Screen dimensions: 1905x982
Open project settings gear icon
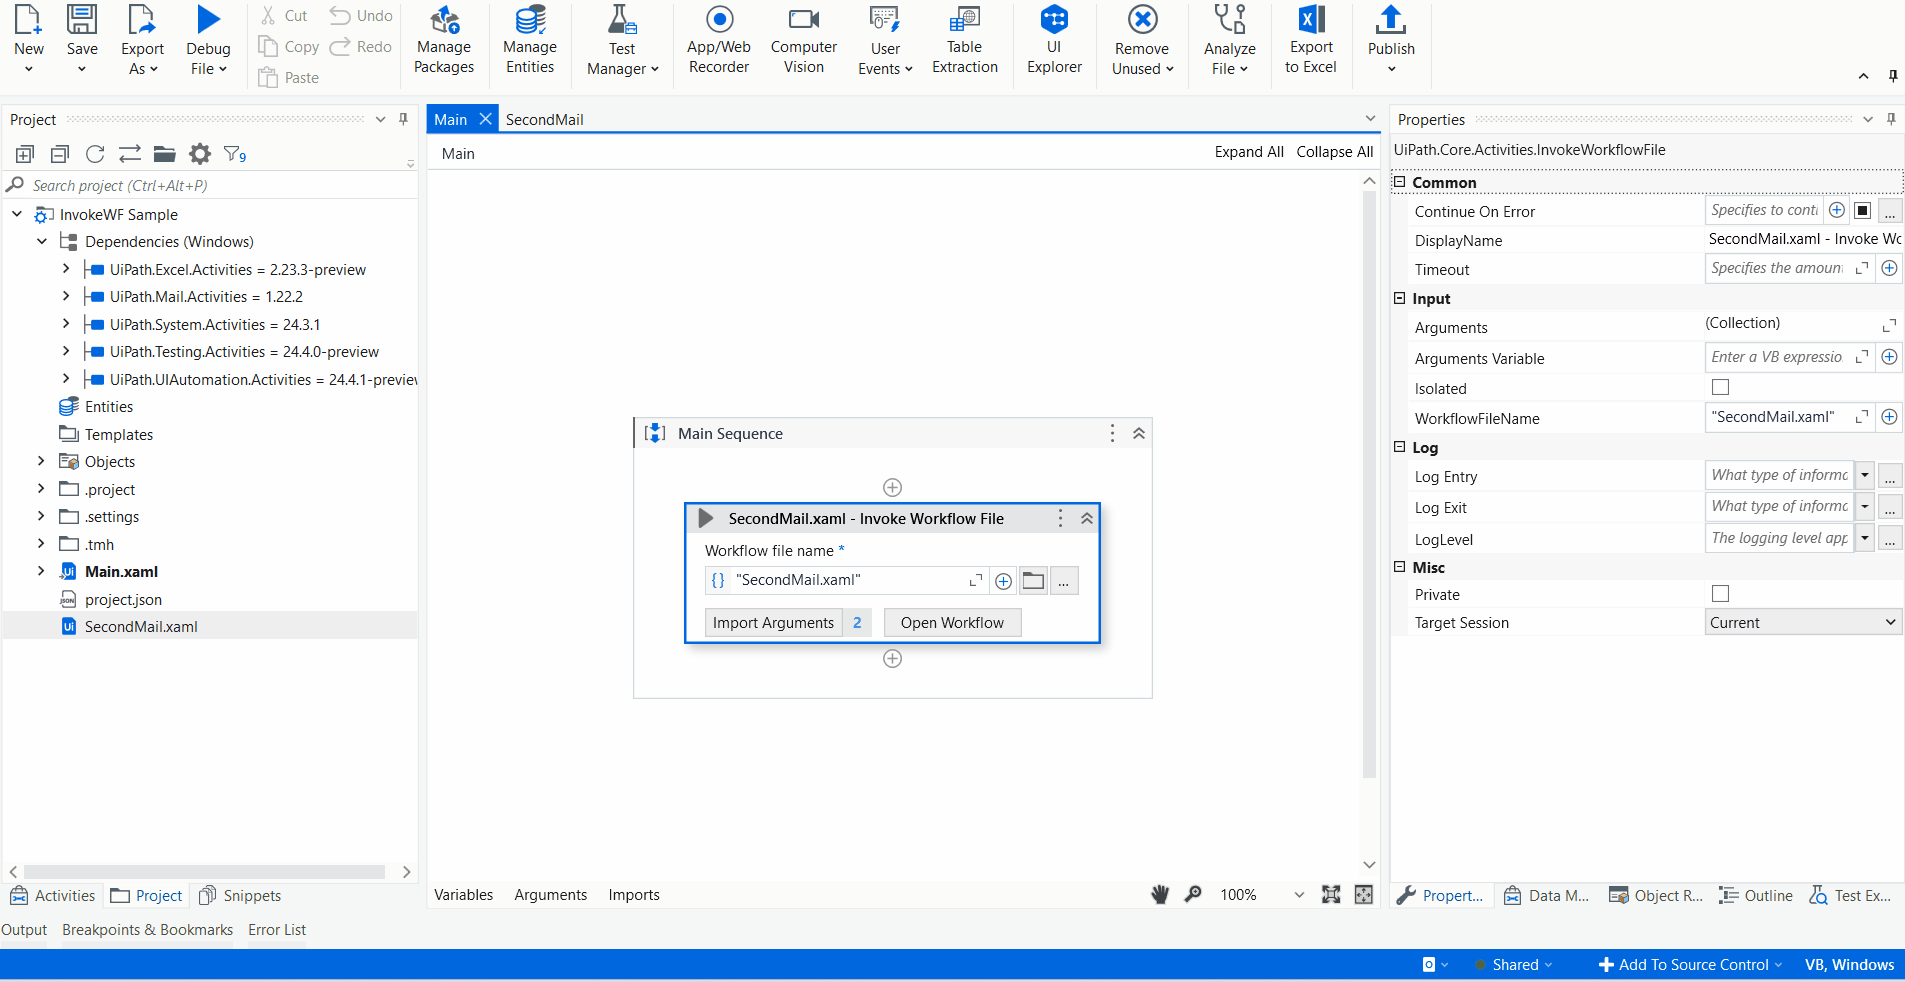click(200, 154)
